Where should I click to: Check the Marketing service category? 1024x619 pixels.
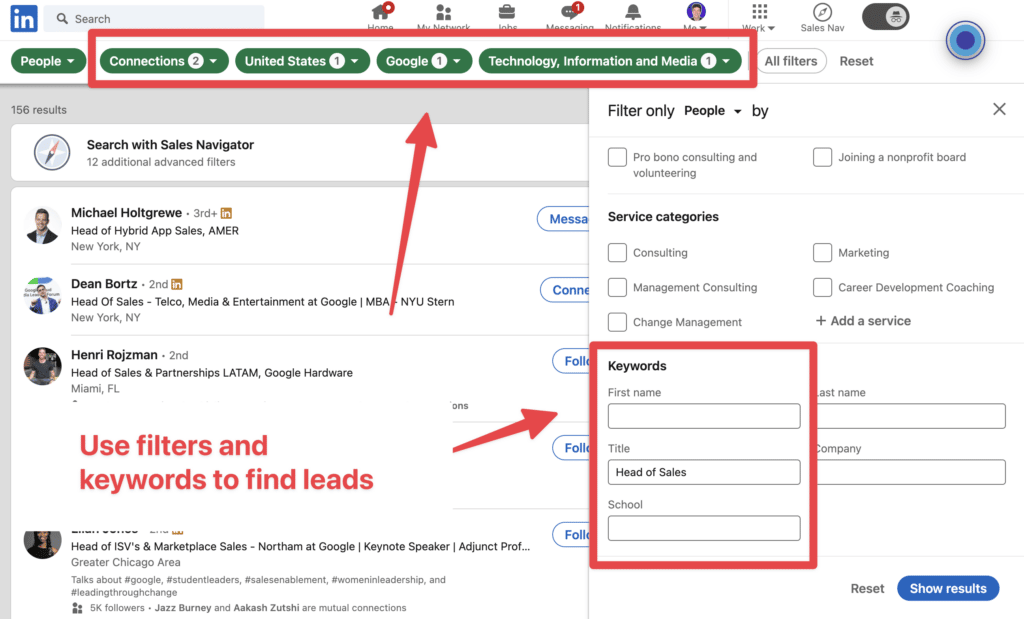tap(822, 253)
